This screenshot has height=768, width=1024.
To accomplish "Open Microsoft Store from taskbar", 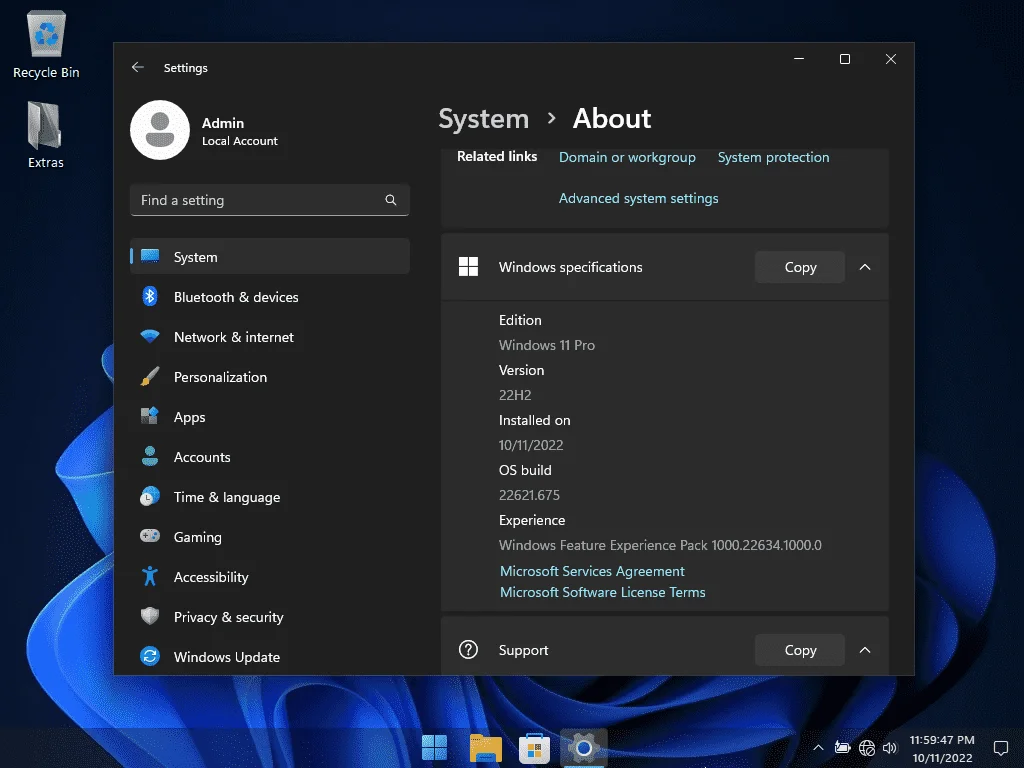I will 534,748.
